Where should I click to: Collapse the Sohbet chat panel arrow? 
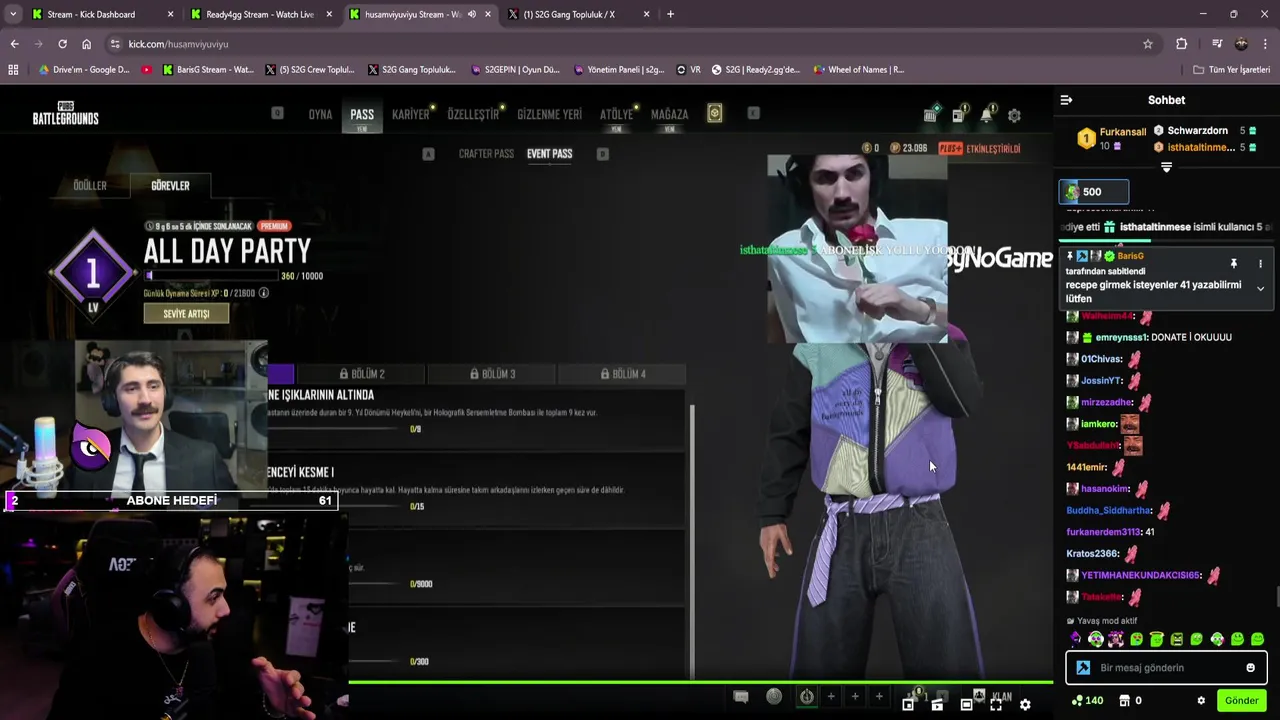click(1066, 100)
